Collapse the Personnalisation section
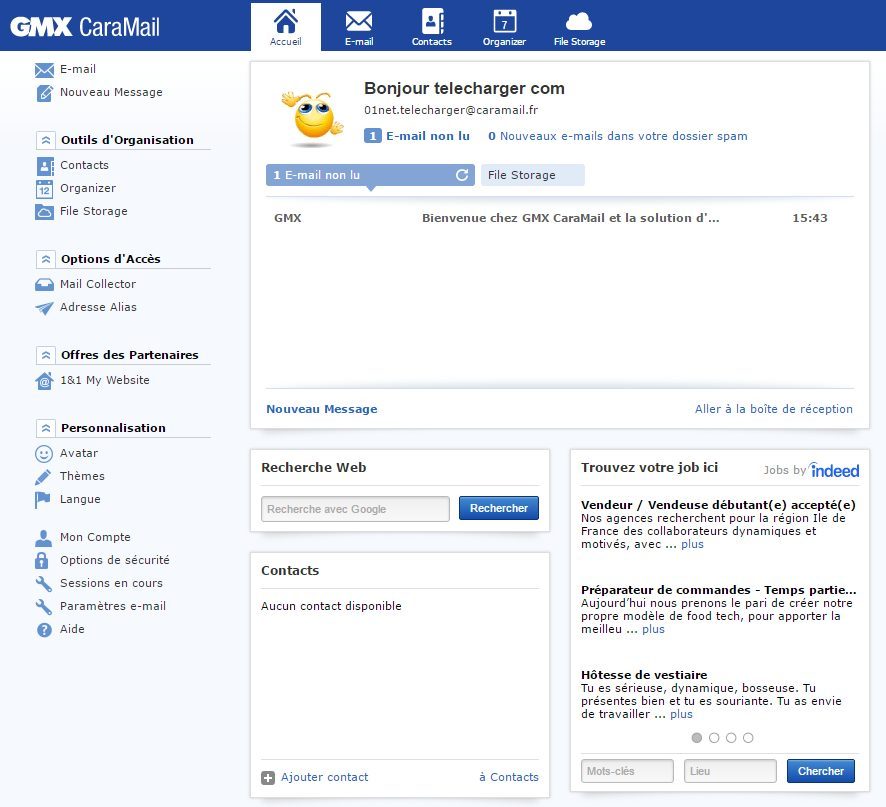Viewport: 886px width, 807px height. tap(45, 428)
